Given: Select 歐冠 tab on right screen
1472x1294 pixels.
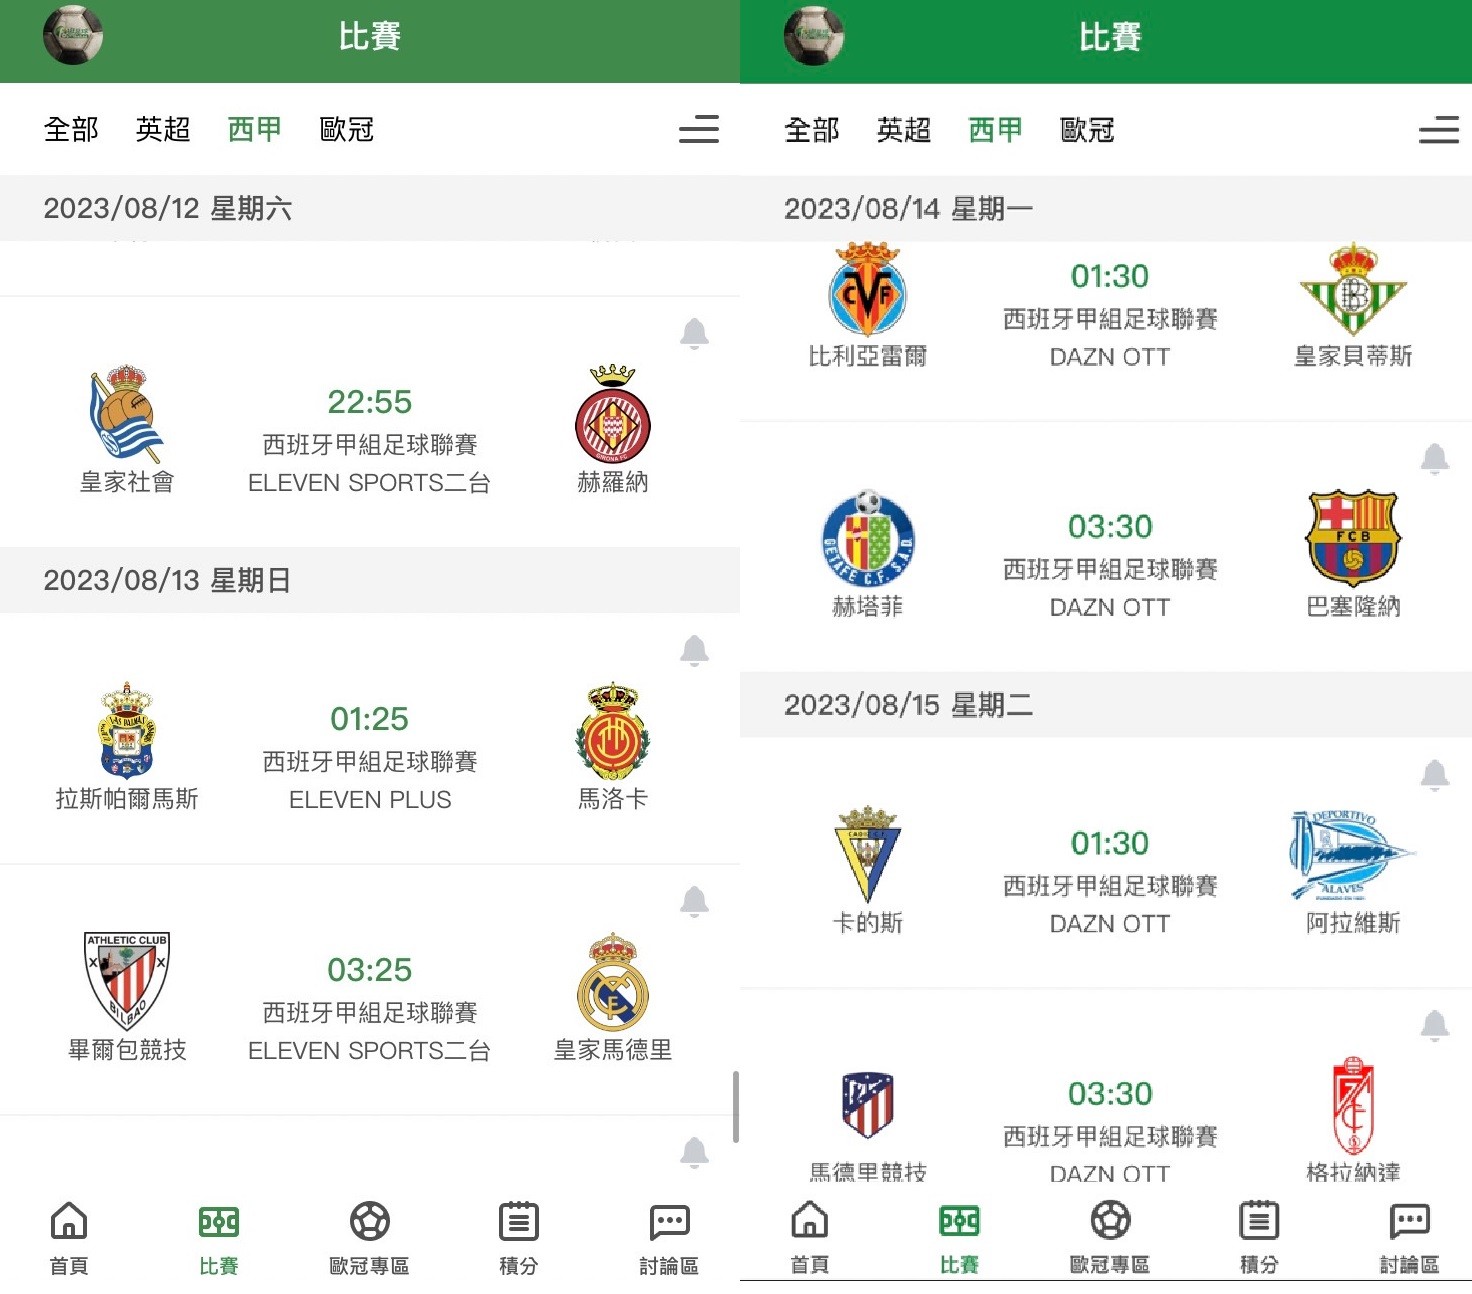Looking at the screenshot, I should click(x=1087, y=129).
